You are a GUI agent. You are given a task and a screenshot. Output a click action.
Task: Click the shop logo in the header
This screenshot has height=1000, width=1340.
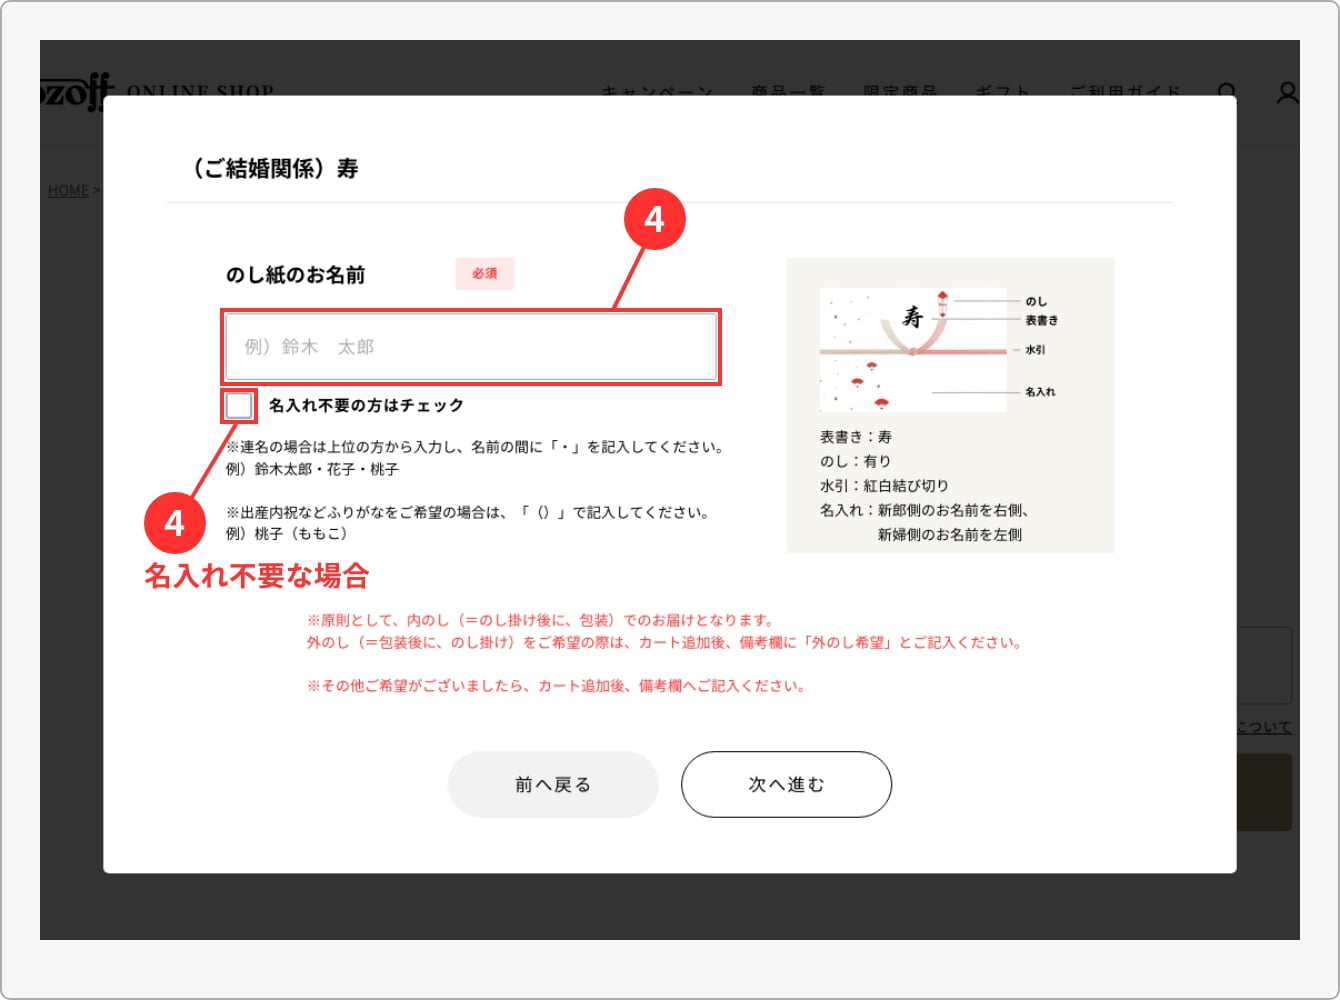[x=77, y=92]
